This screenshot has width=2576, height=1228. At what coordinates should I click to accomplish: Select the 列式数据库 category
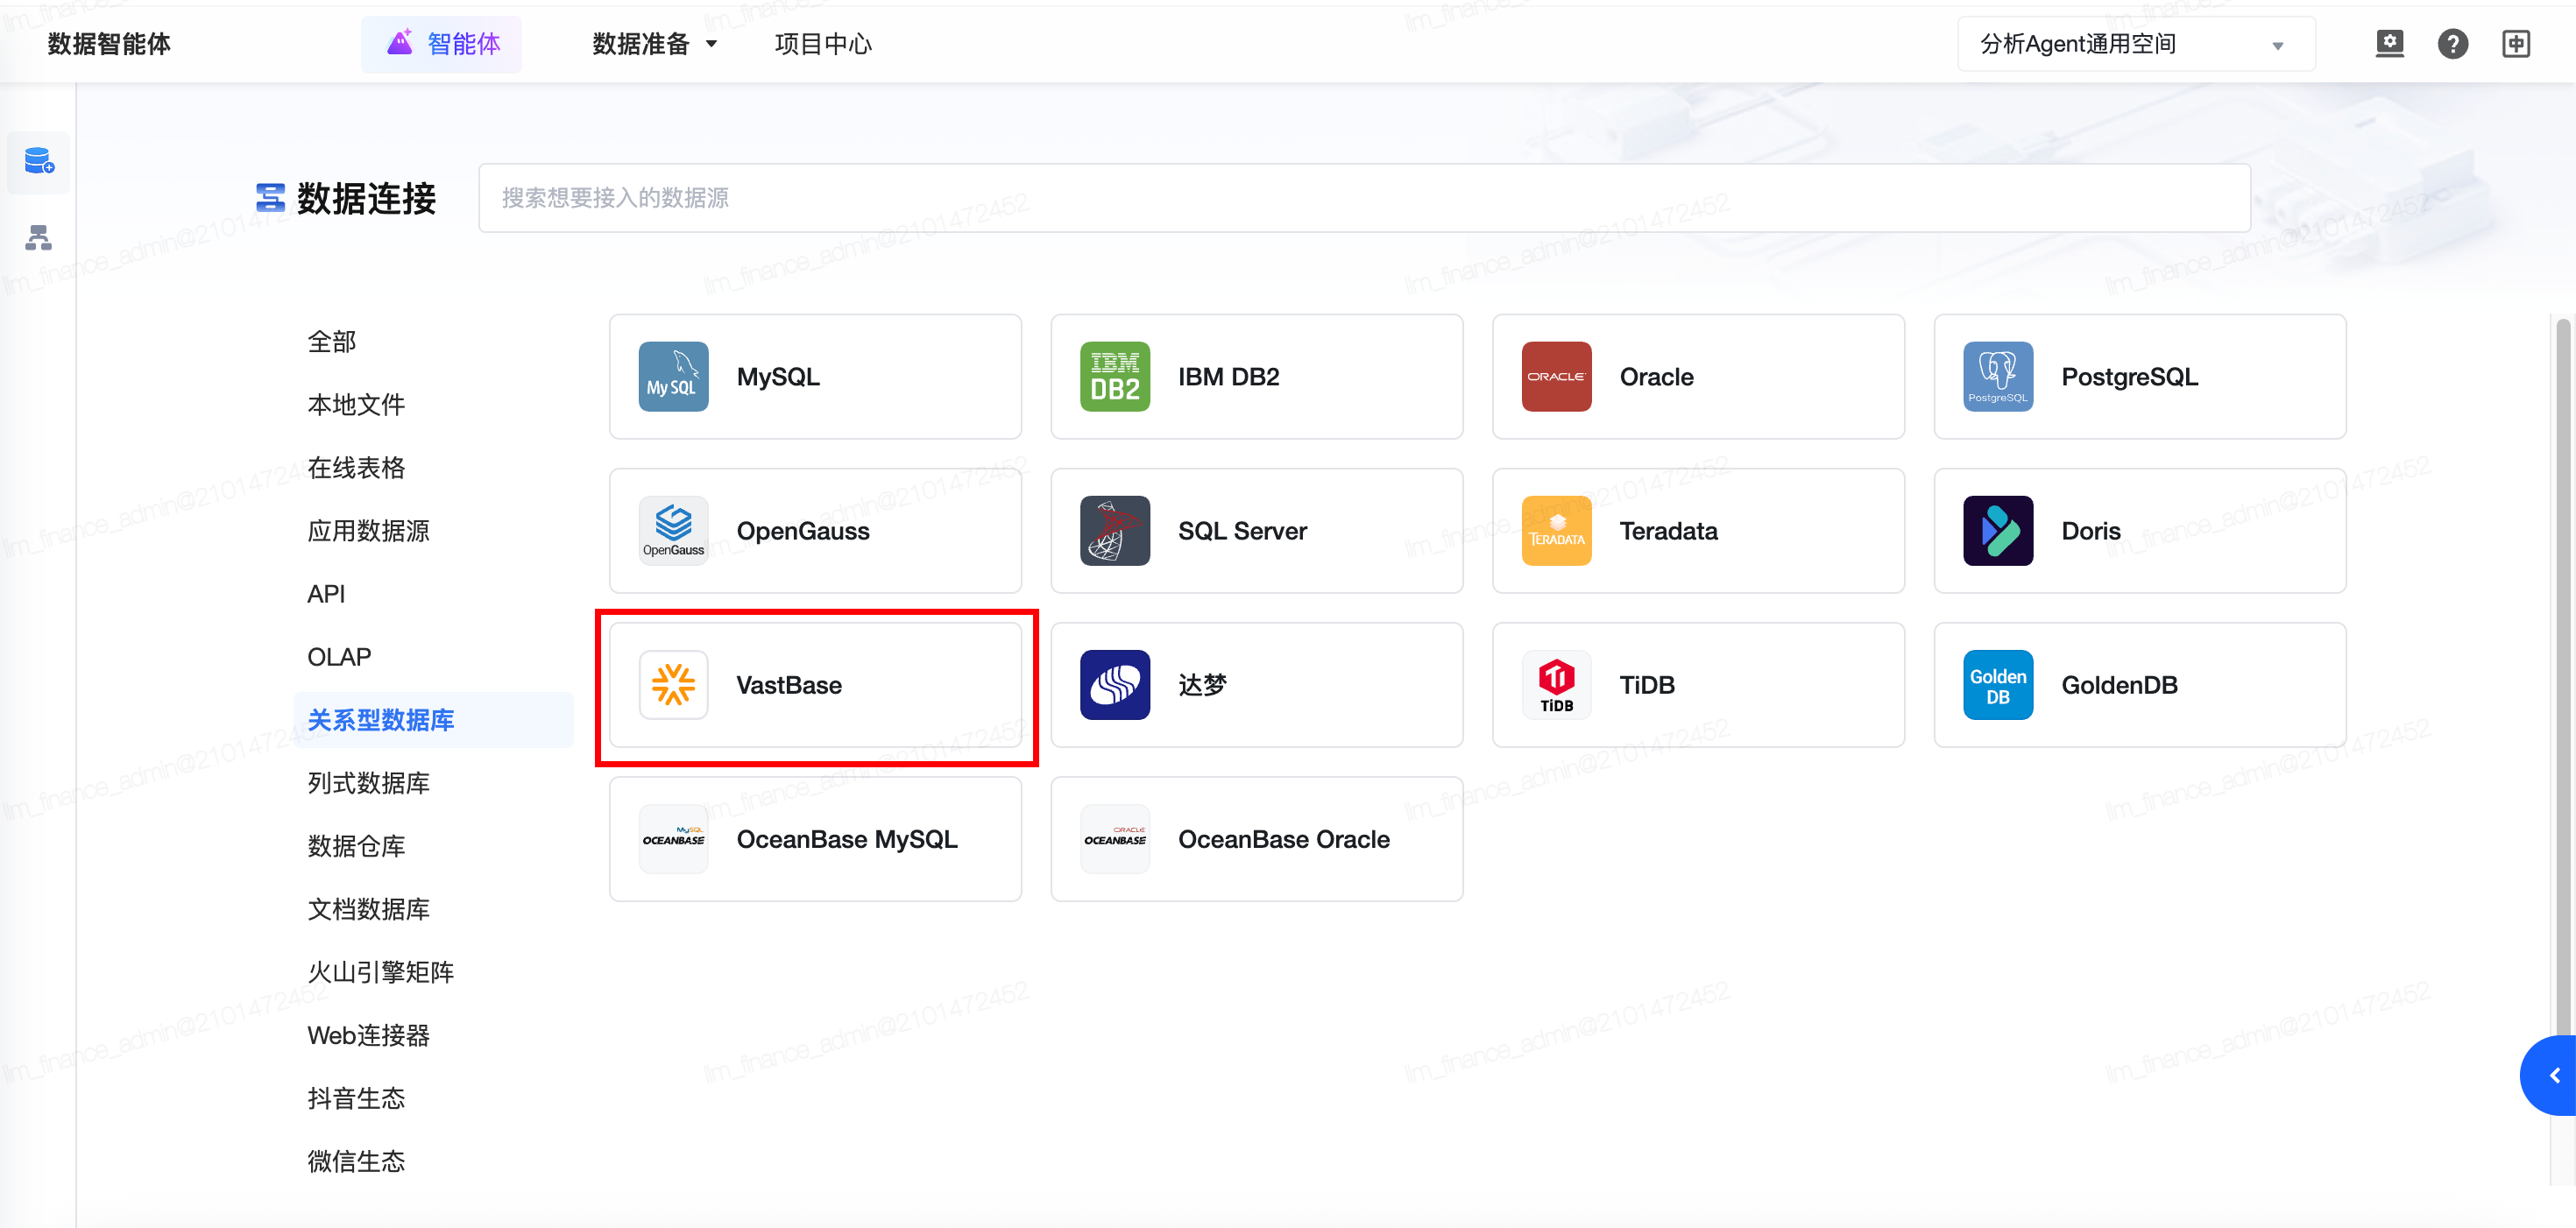[x=368, y=783]
